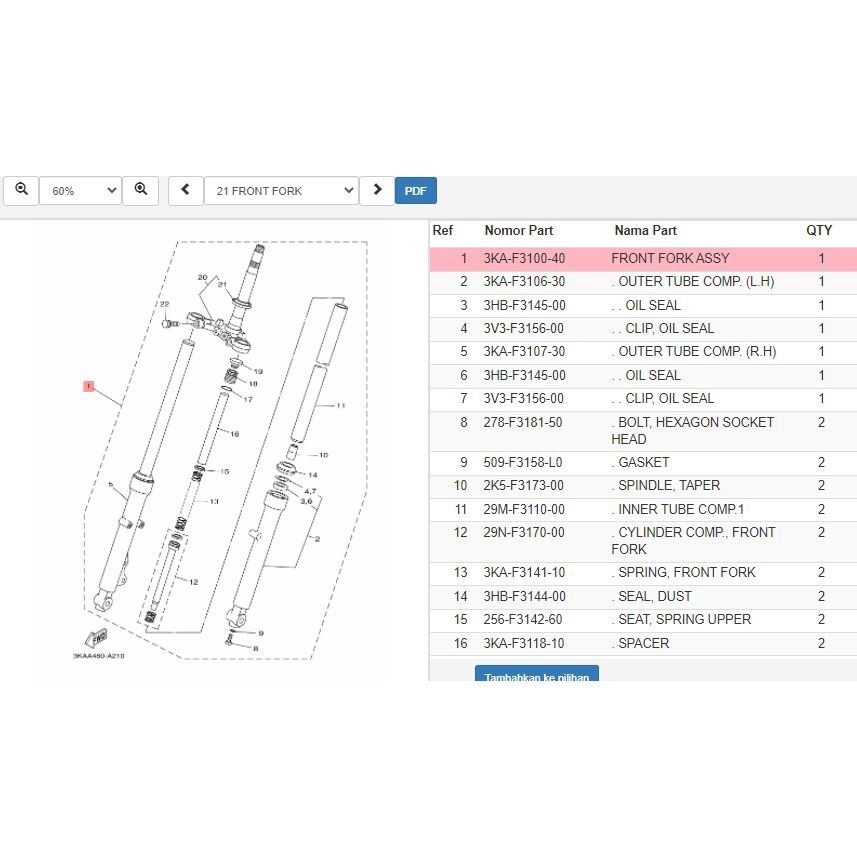Select the GASKET part row
The height and width of the screenshot is (857, 857).
coord(644,463)
